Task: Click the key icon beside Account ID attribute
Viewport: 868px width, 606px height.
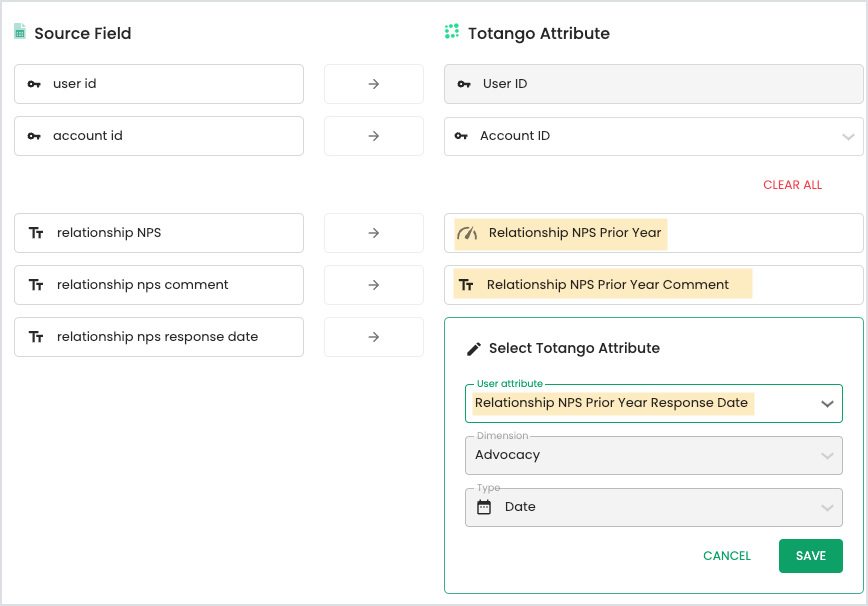Action: click(x=461, y=136)
